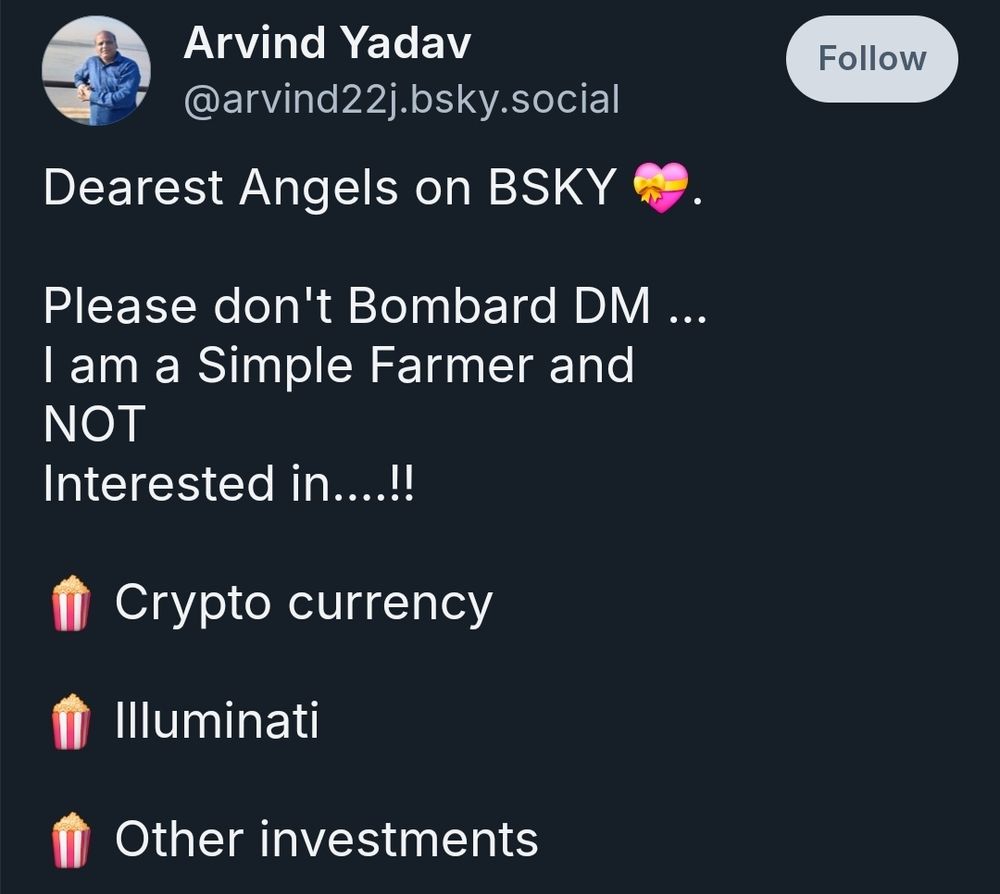
Task: Select the word BSKY in the post
Action: coord(552,187)
